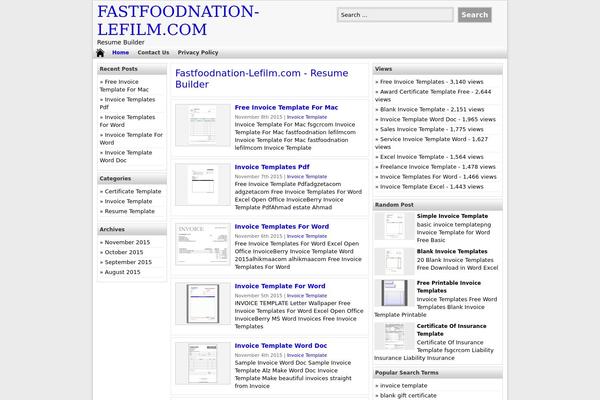
Task: Select the Invoice Template category in the sidebar
Action: tap(128, 201)
